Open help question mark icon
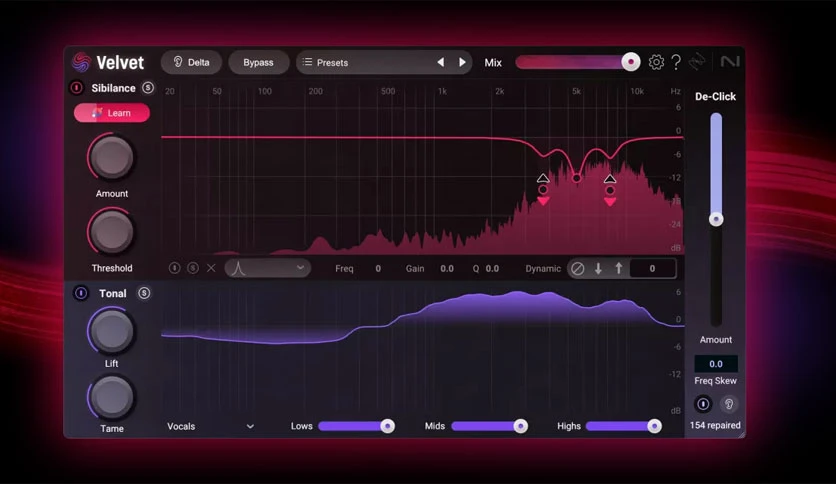This screenshot has height=484, width=836. tap(676, 62)
